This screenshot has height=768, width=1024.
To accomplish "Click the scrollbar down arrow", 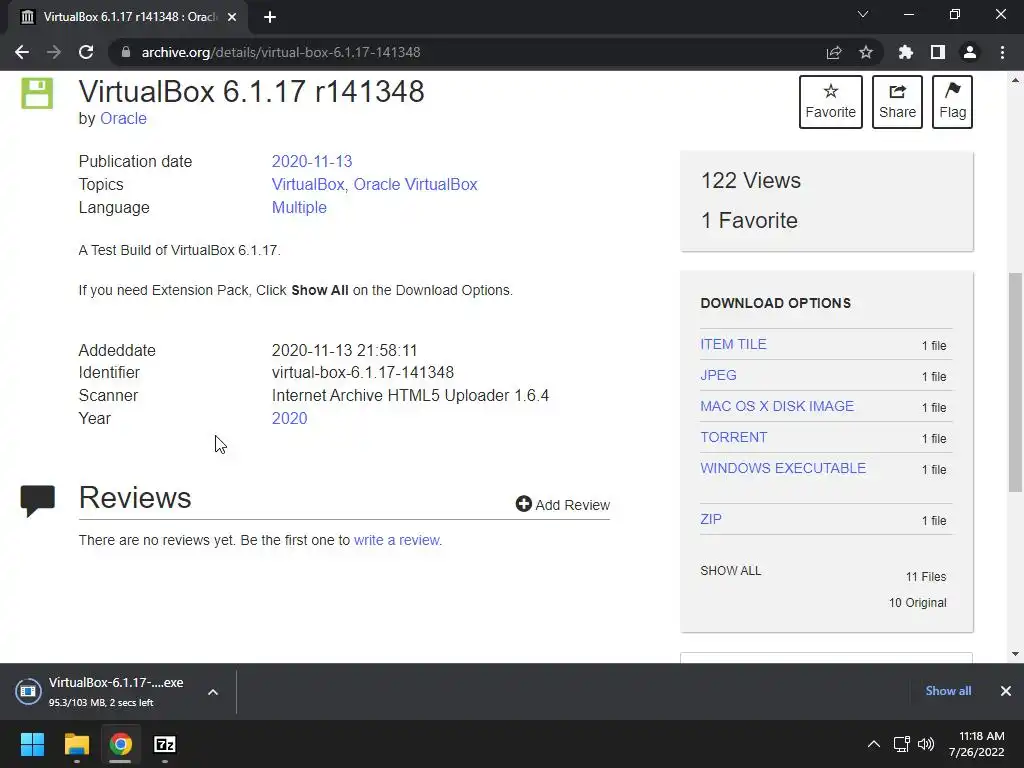I will [1015, 654].
